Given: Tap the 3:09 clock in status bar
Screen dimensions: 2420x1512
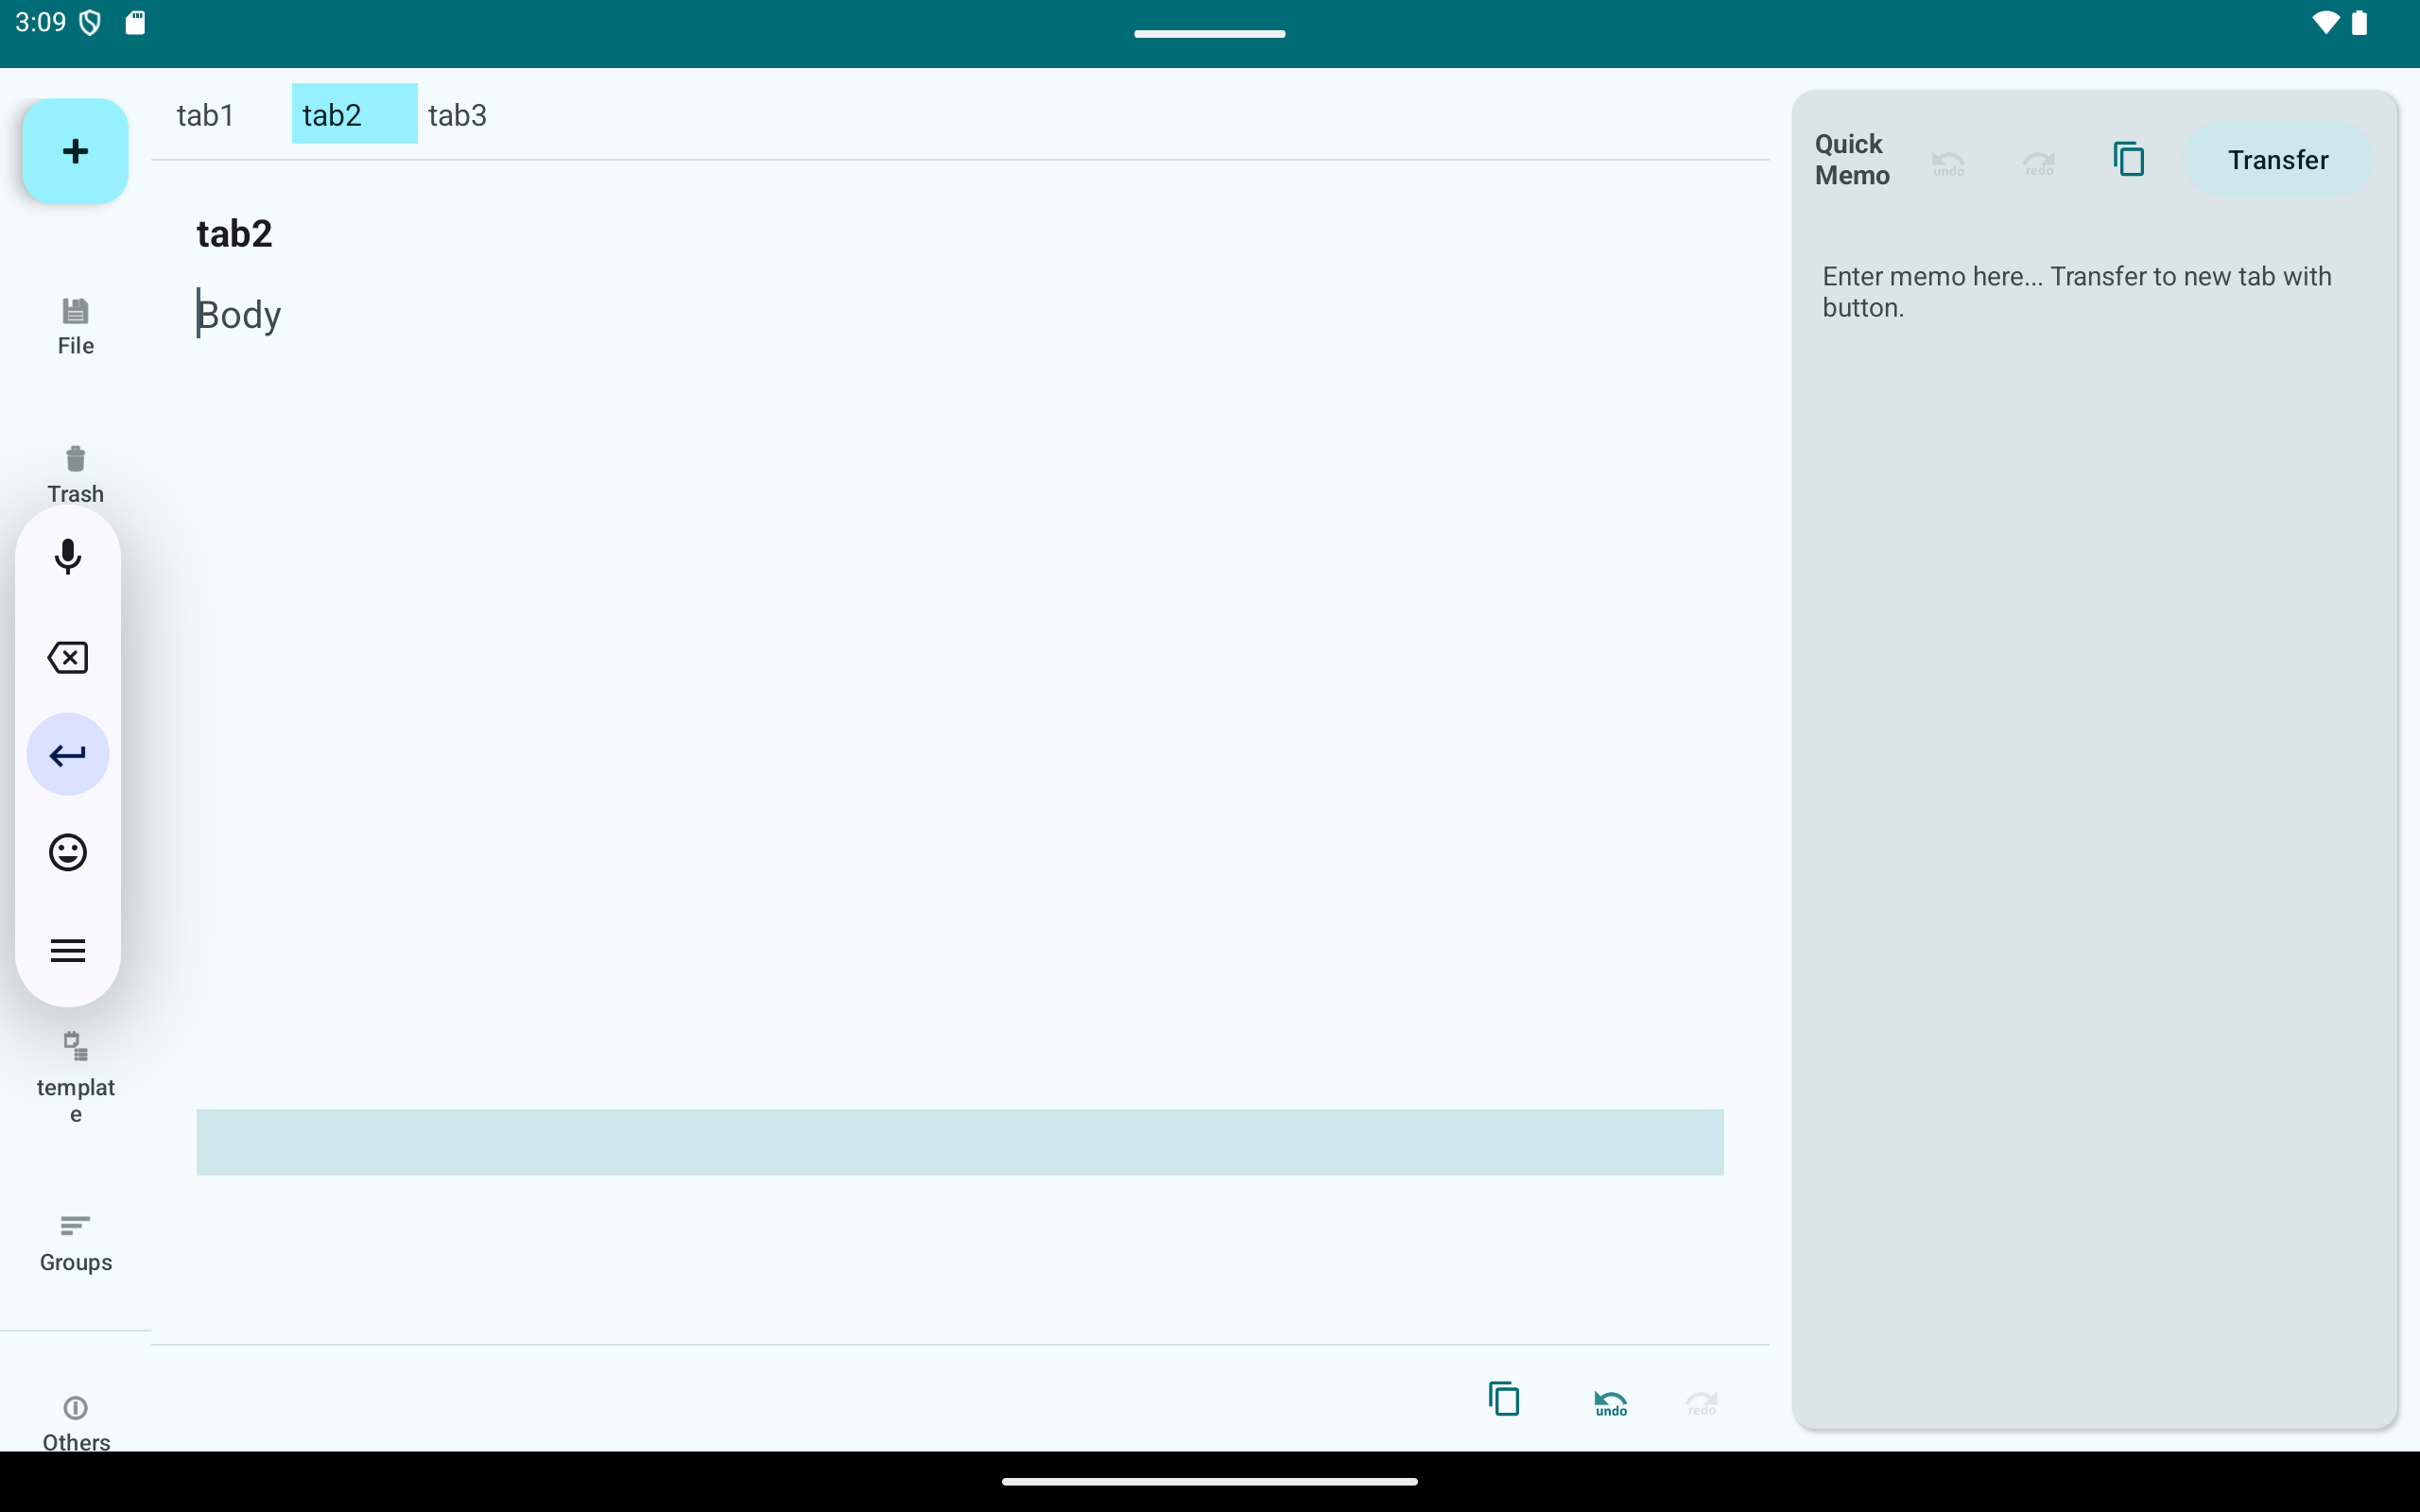Looking at the screenshot, I should pyautogui.click(x=40, y=22).
